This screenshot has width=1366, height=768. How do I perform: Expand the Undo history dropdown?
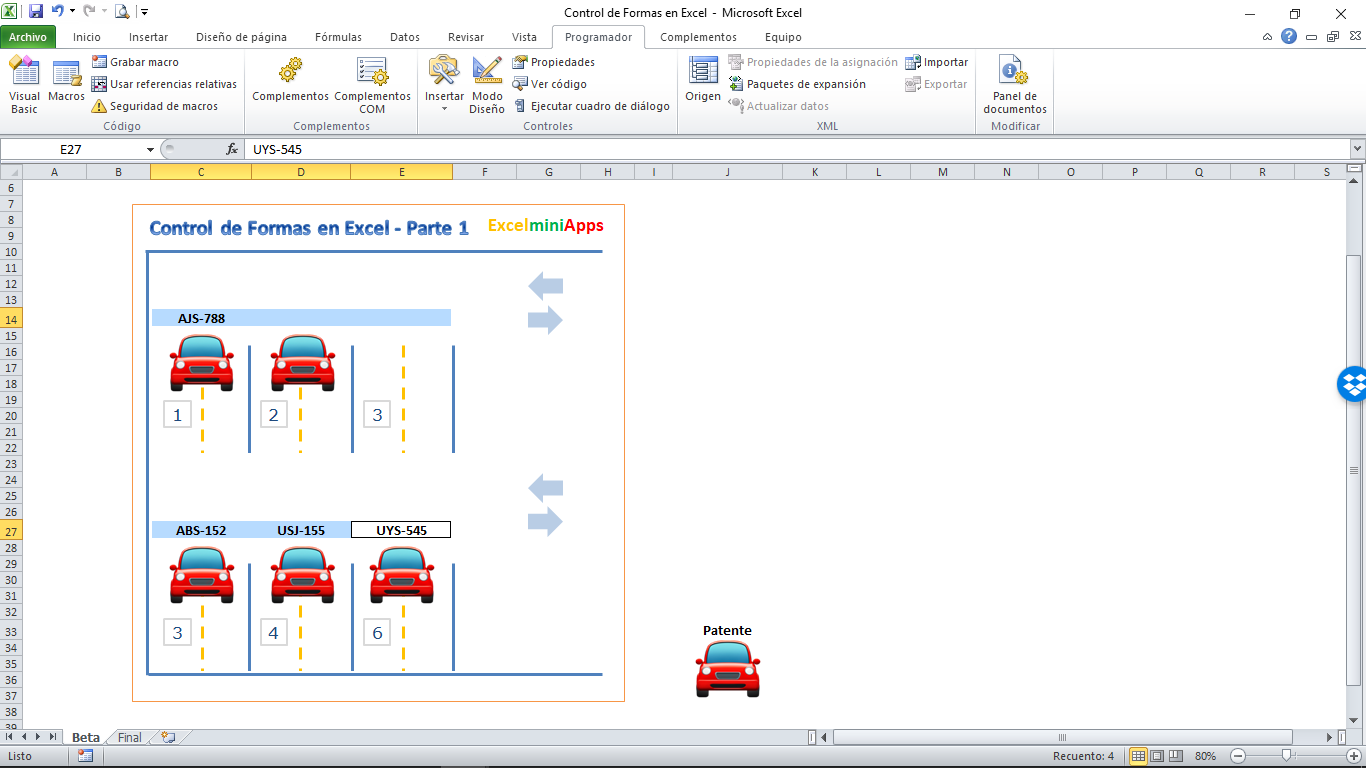click(x=72, y=9)
